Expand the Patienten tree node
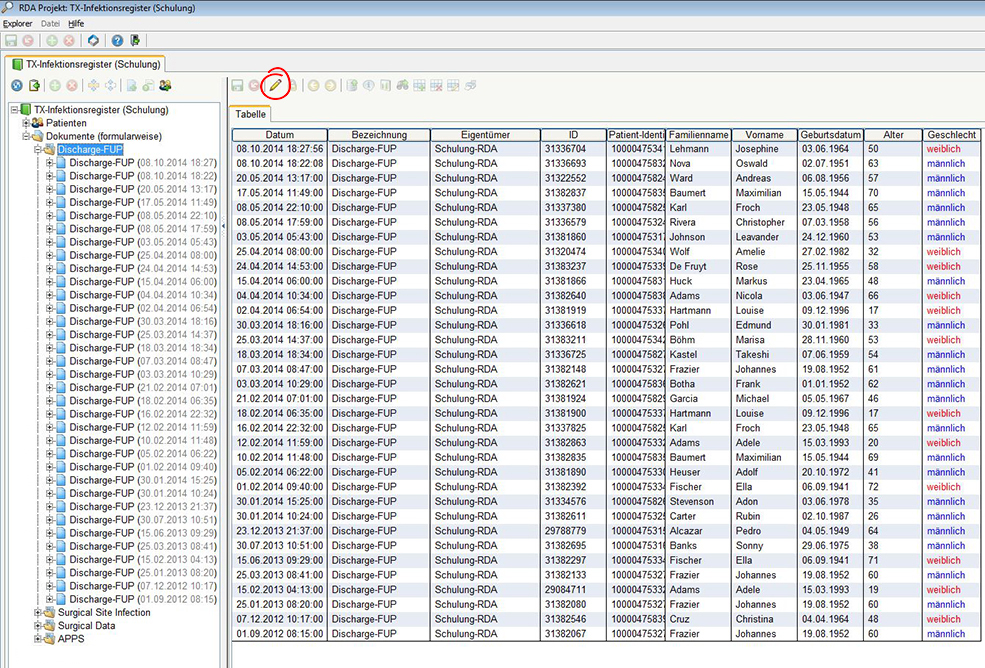Image resolution: width=985 pixels, height=668 pixels. coord(26,123)
